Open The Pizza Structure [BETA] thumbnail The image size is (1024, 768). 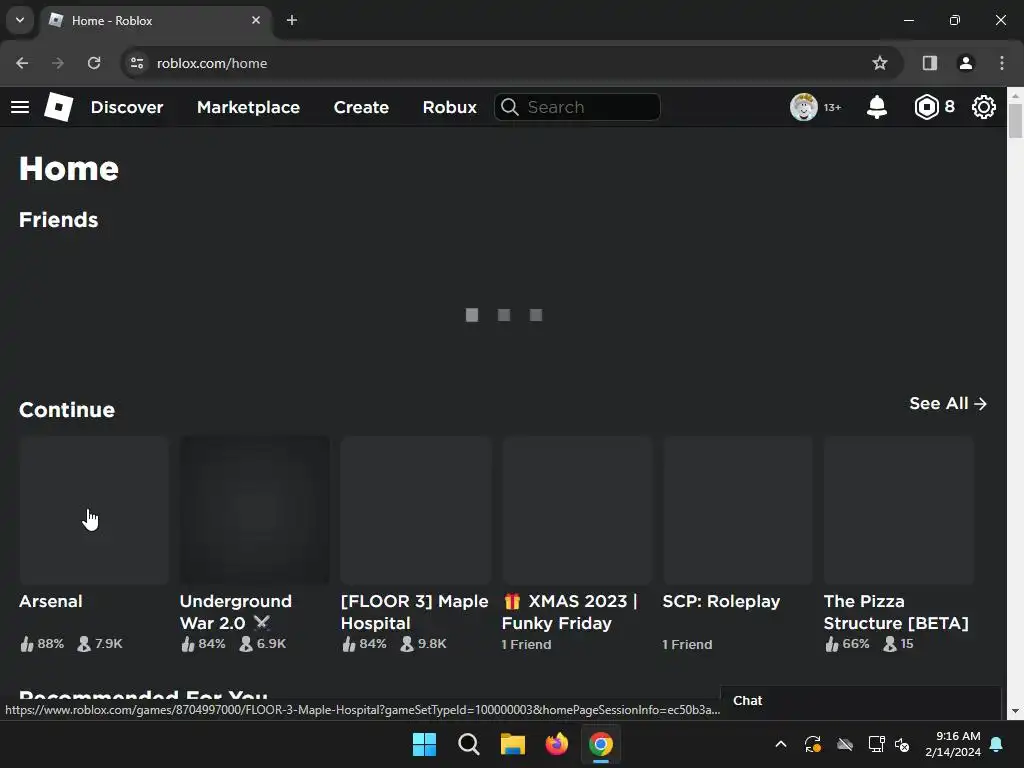(x=899, y=510)
